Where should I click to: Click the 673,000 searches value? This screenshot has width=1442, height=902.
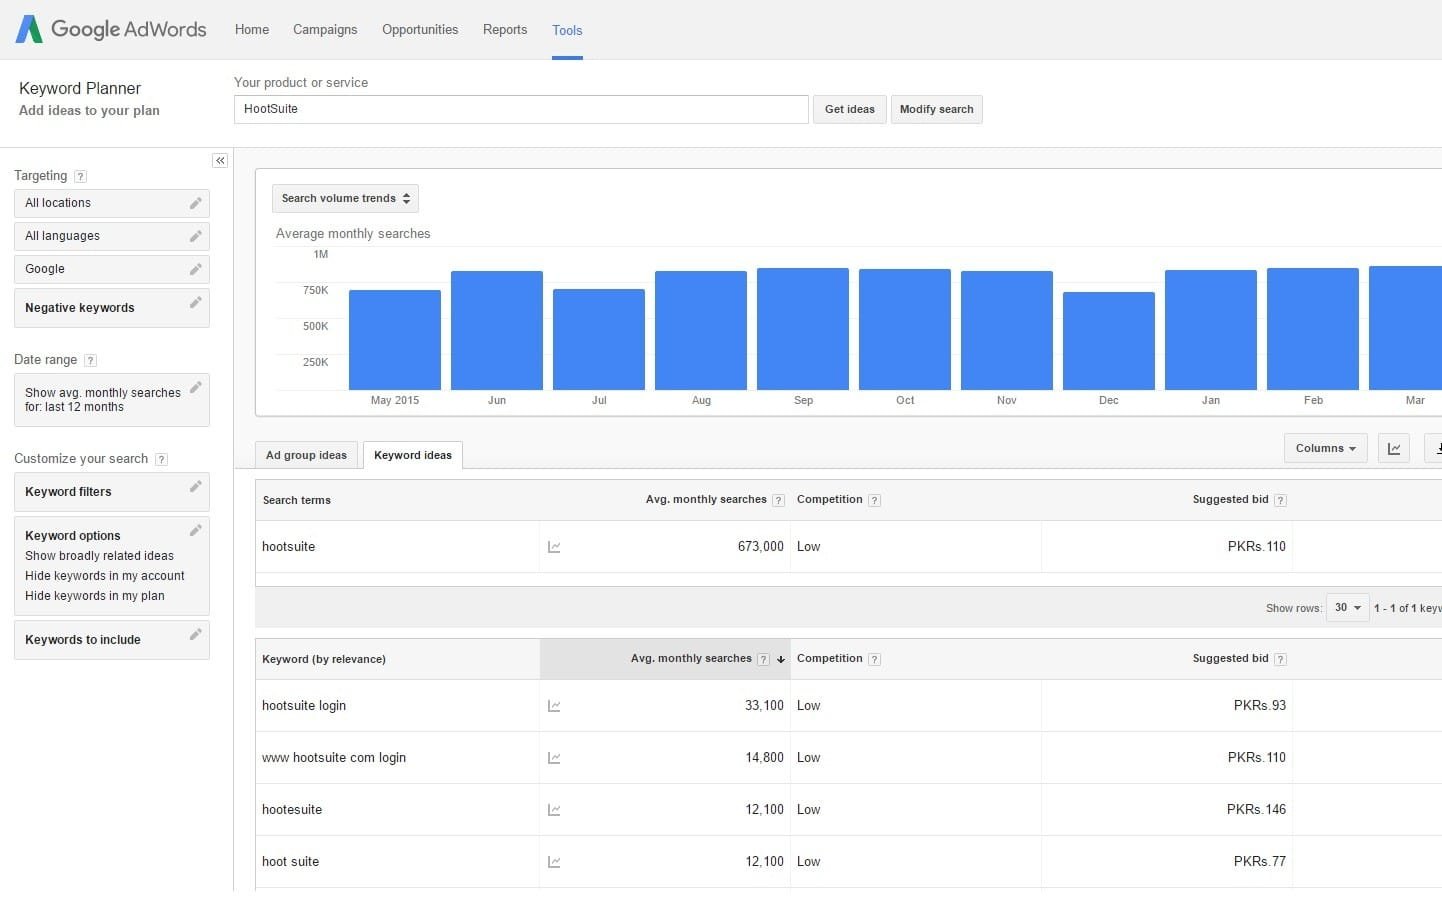coord(760,547)
